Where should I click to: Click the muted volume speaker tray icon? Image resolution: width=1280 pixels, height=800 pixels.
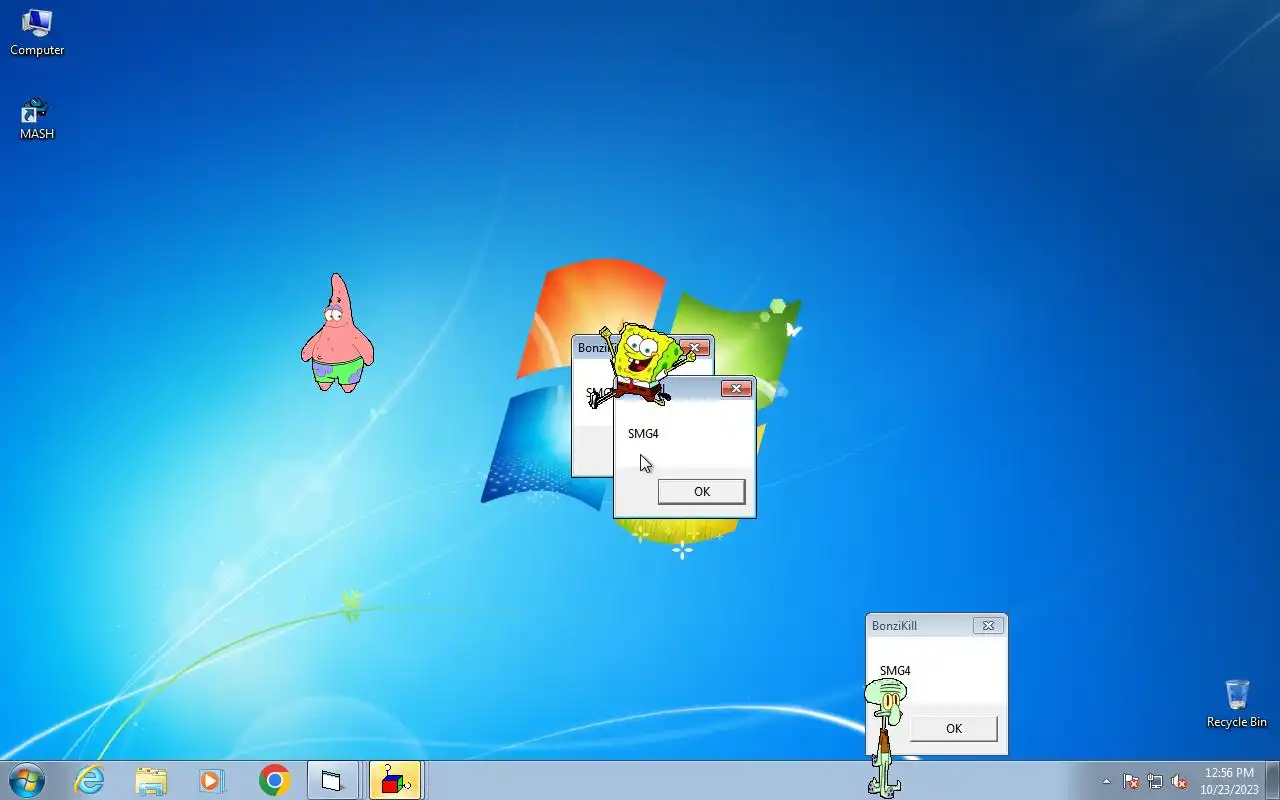[1179, 781]
